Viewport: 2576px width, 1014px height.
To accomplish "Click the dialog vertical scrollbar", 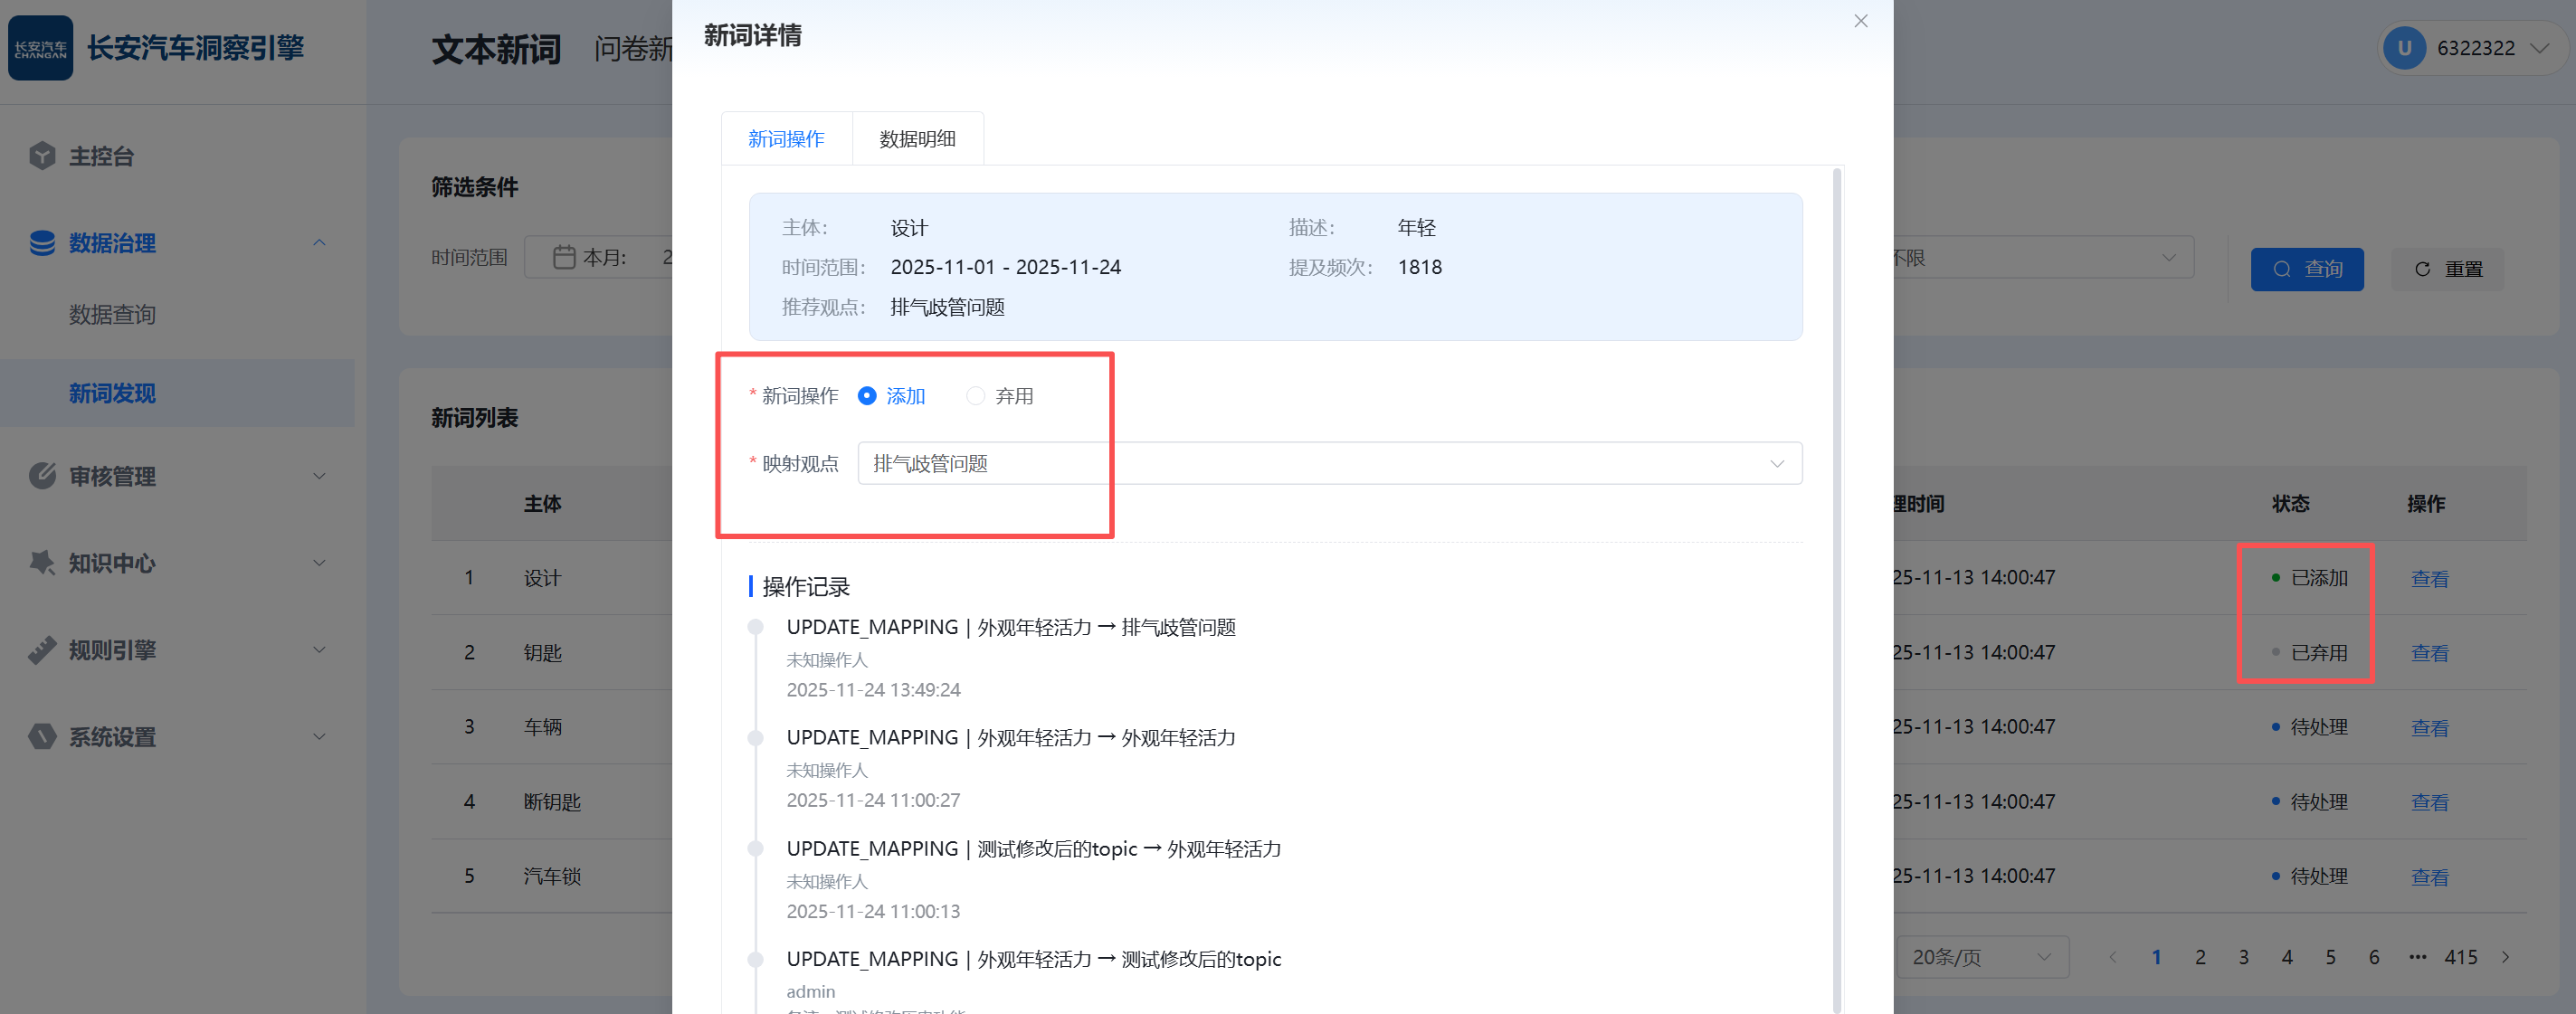I will [x=1837, y=590].
